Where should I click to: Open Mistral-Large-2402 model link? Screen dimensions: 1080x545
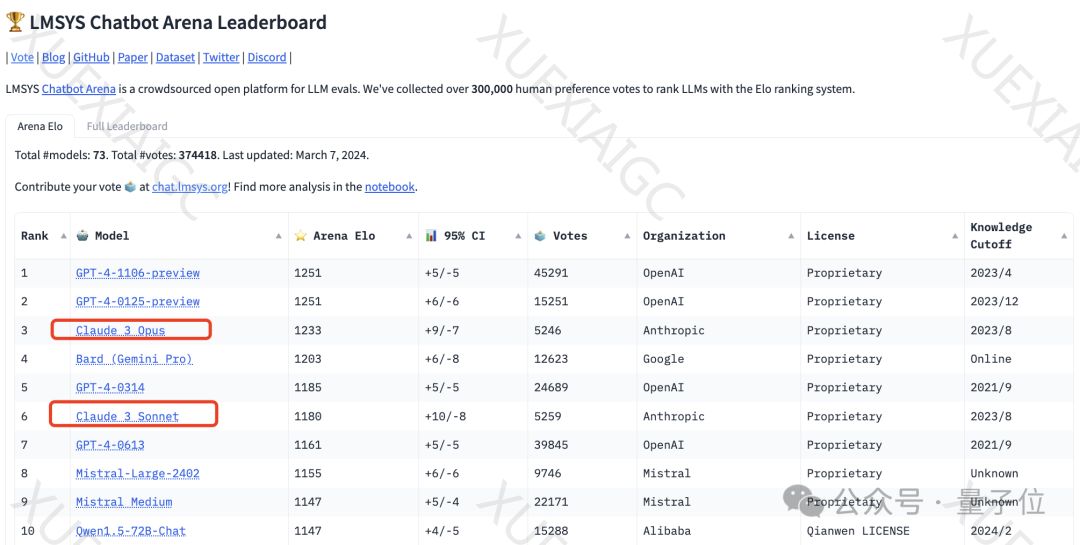pos(138,473)
